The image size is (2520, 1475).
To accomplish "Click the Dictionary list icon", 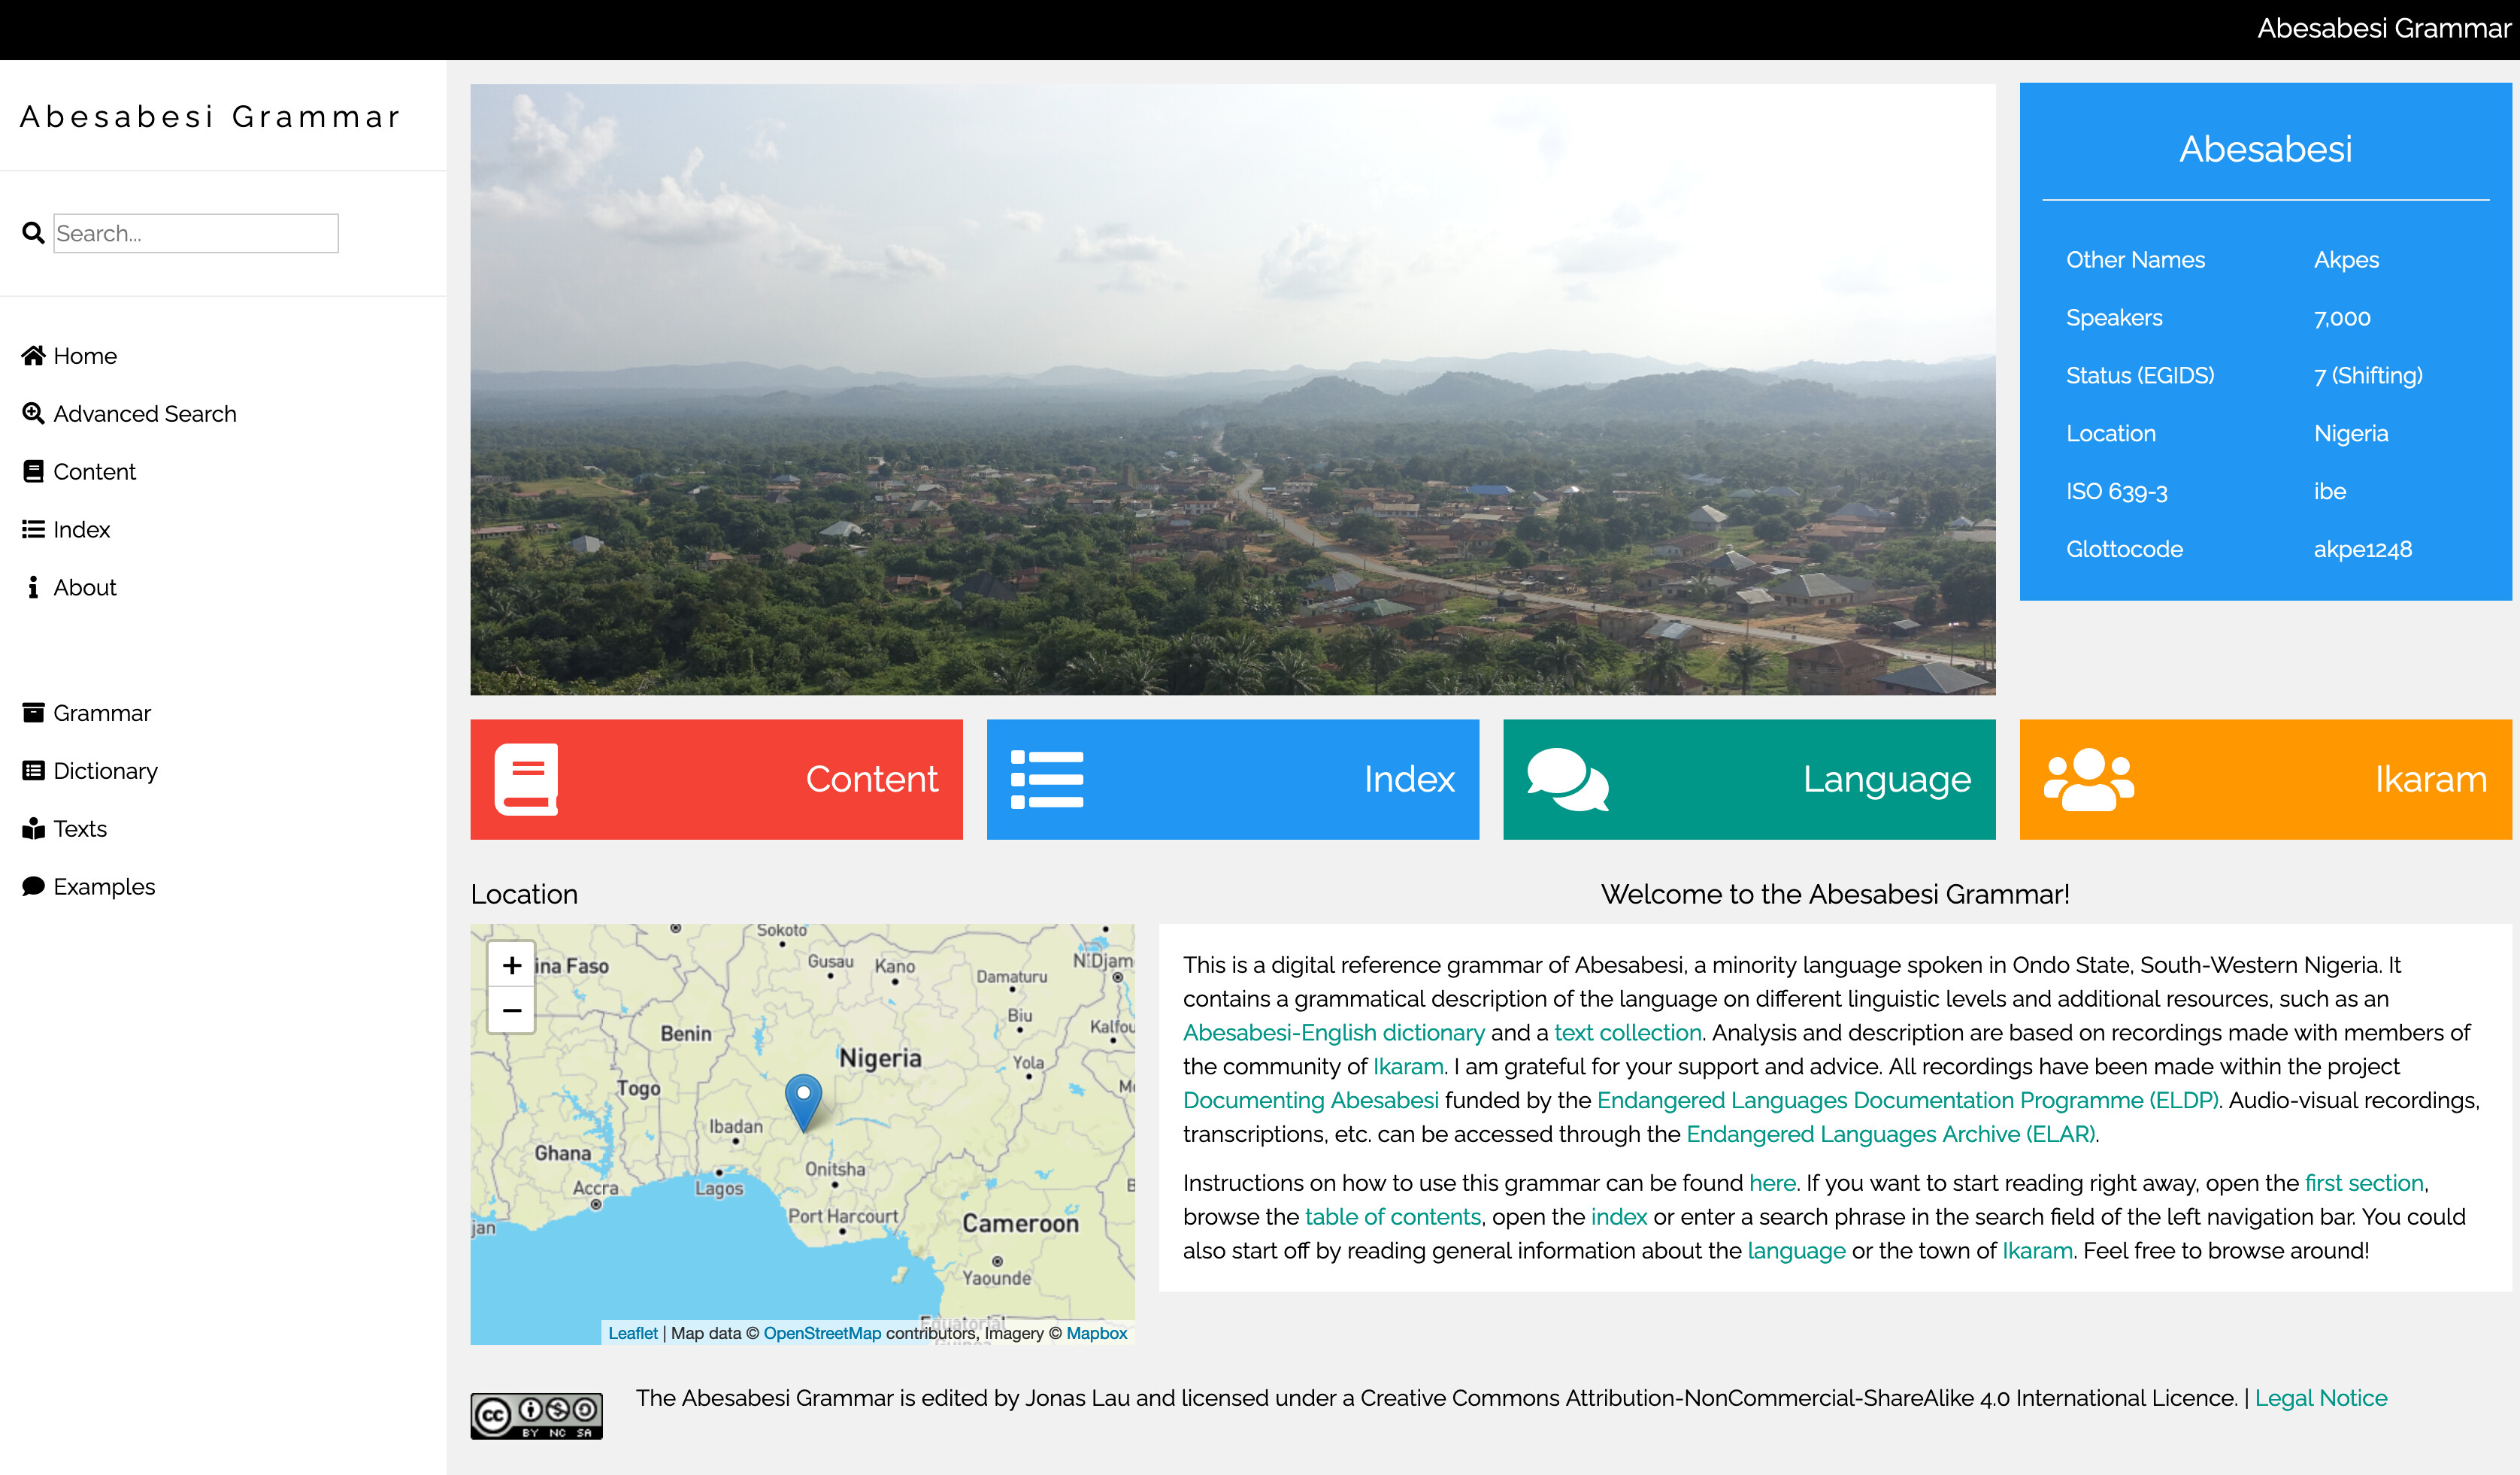I will tap(33, 771).
